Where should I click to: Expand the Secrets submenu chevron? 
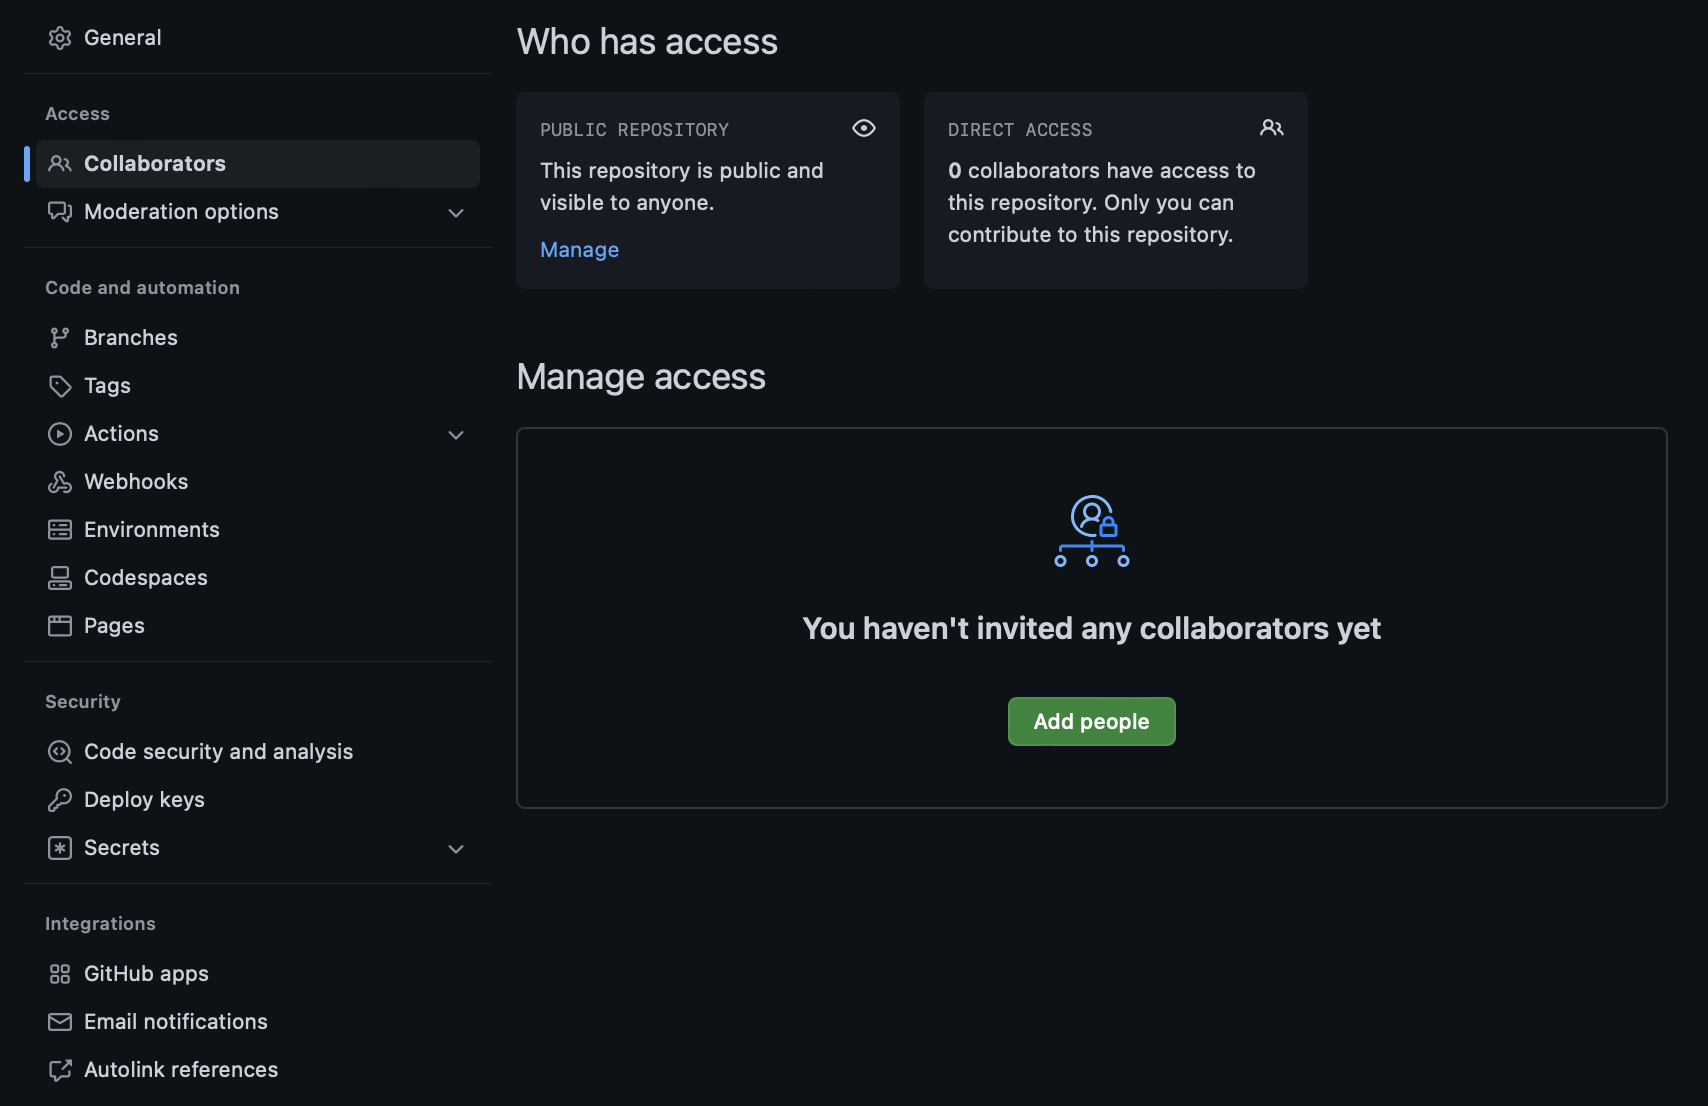pyautogui.click(x=456, y=849)
